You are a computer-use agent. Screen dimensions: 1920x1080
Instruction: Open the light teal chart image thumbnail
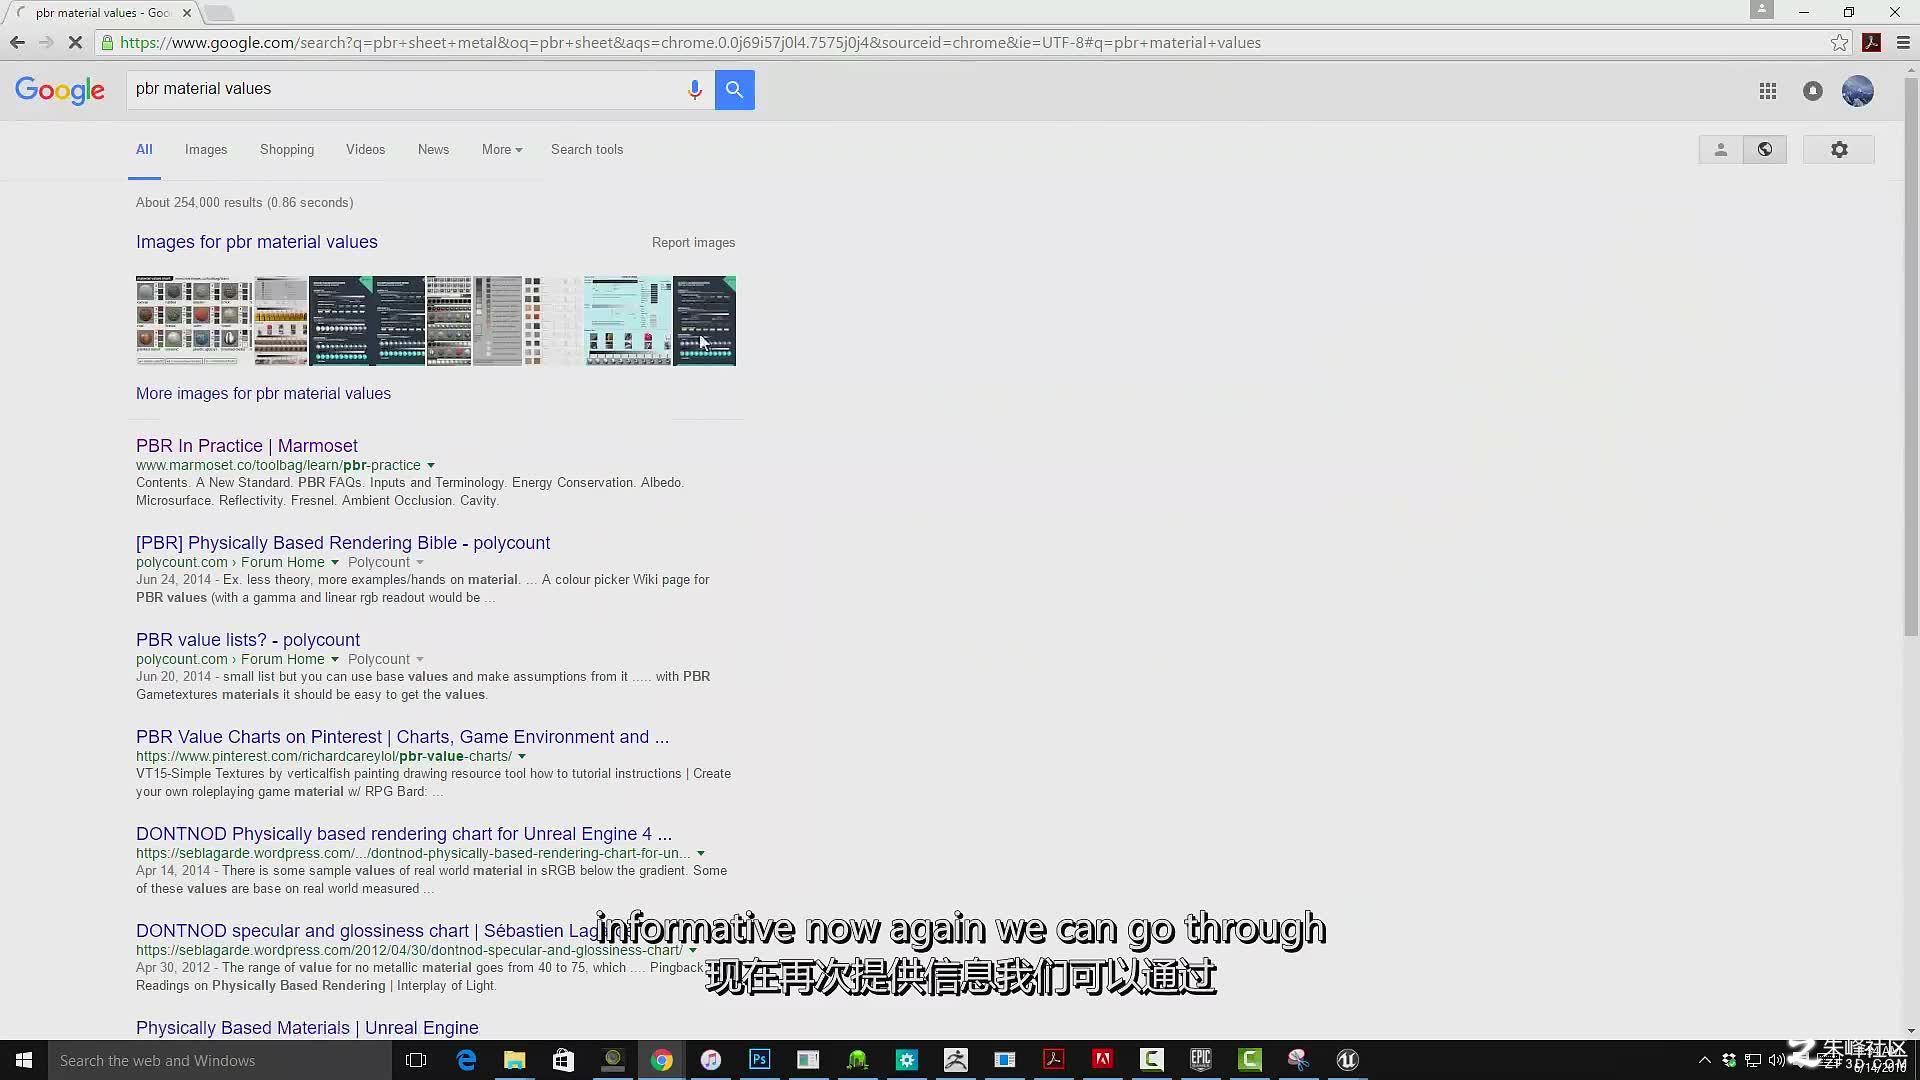pos(628,321)
